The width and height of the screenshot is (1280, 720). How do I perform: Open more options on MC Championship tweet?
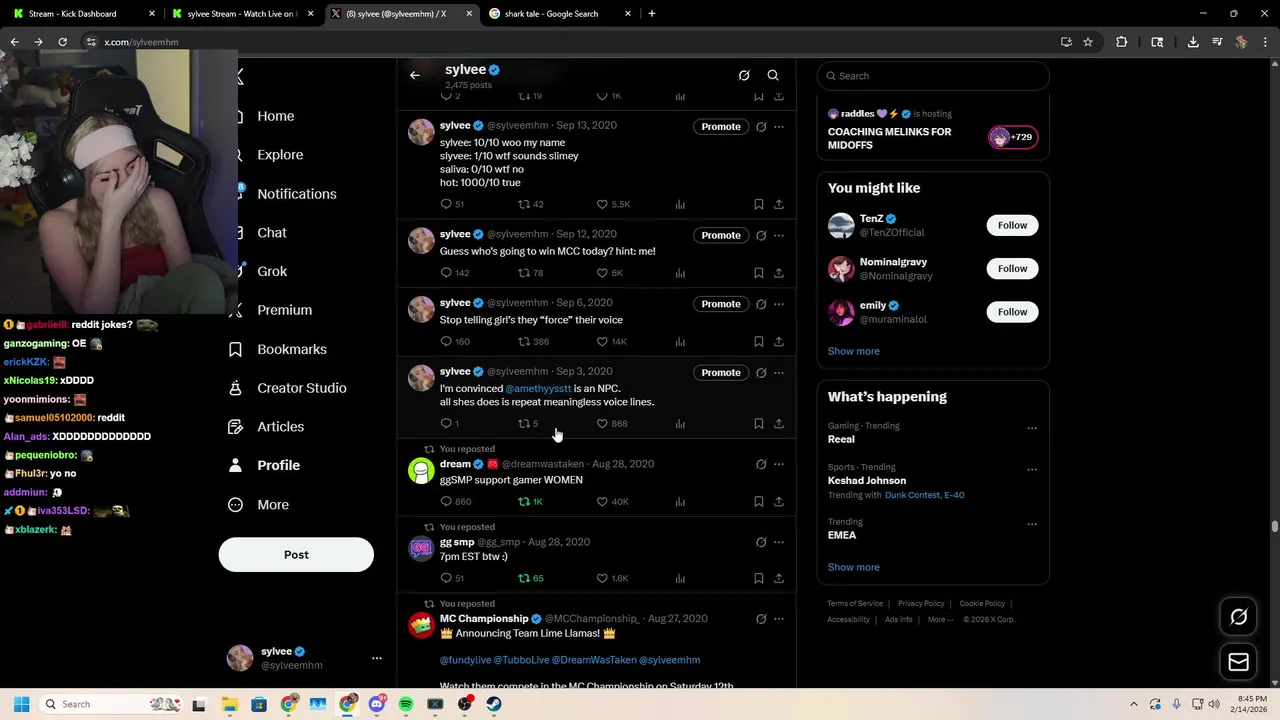pyautogui.click(x=779, y=619)
